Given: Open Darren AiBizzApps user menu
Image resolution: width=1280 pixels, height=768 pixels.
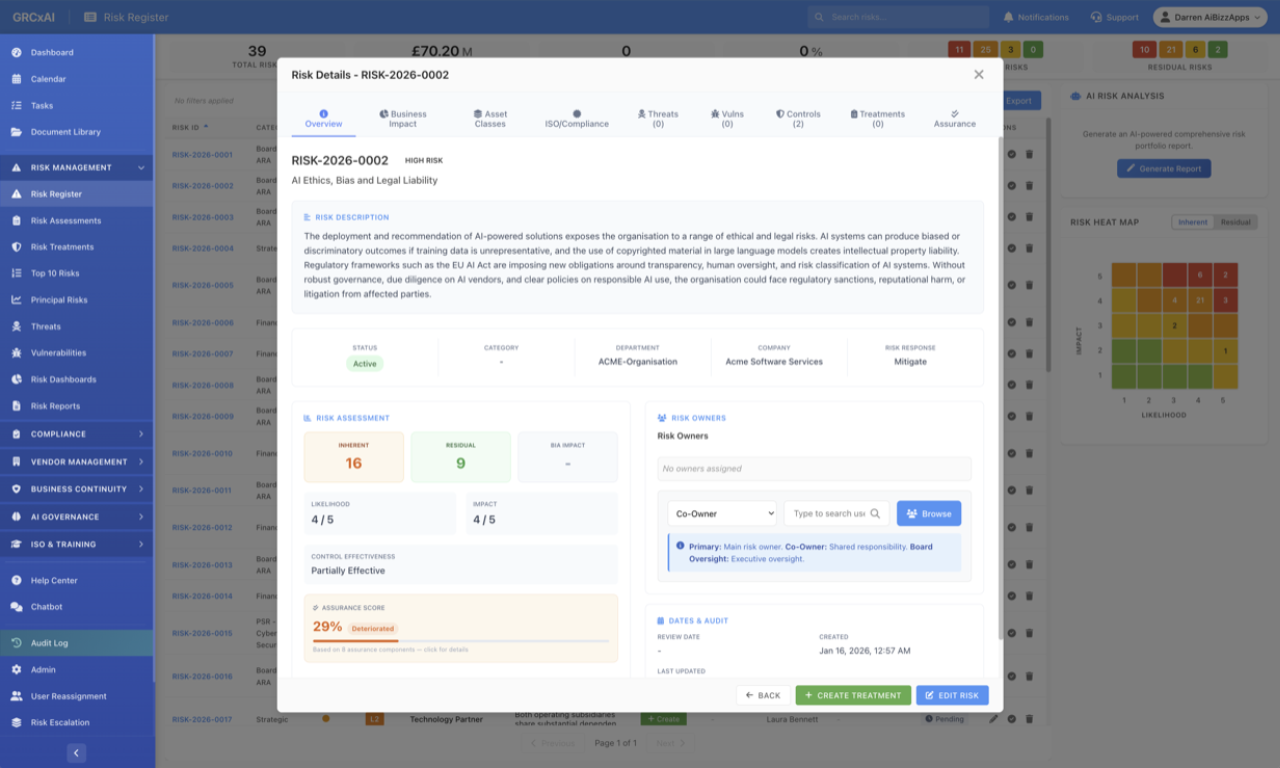Looking at the screenshot, I should (x=1208, y=17).
